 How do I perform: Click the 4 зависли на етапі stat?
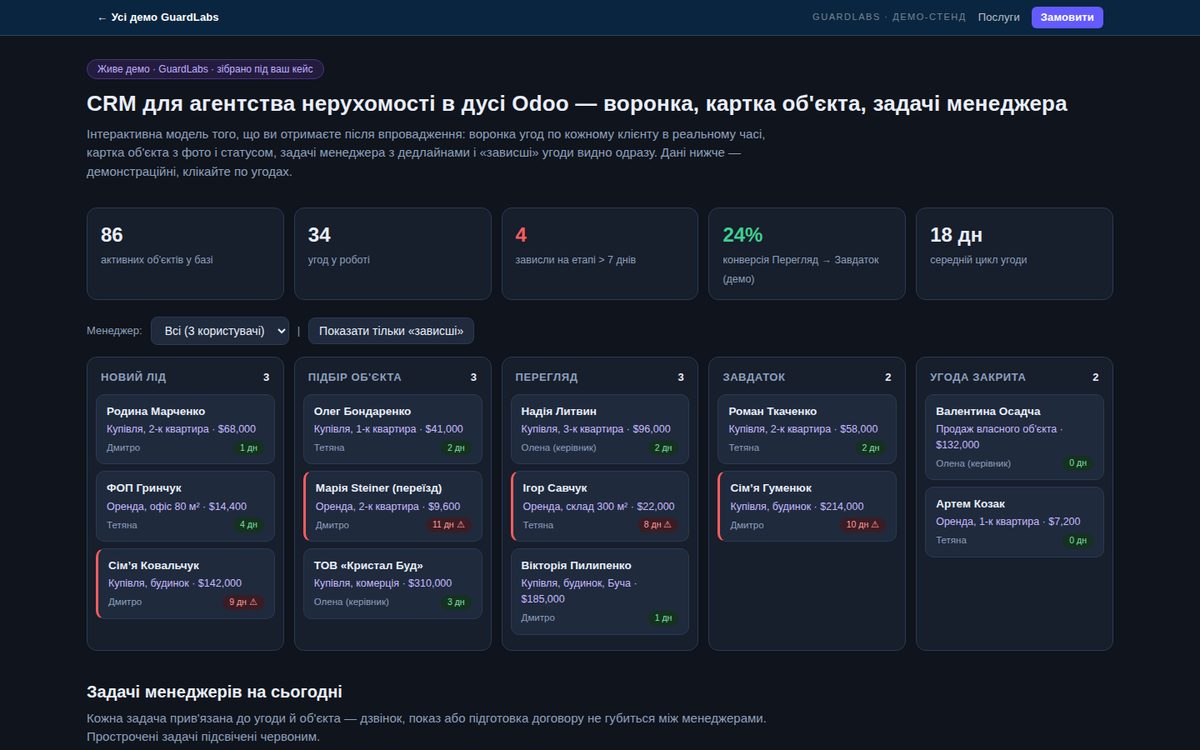pyautogui.click(x=600, y=254)
